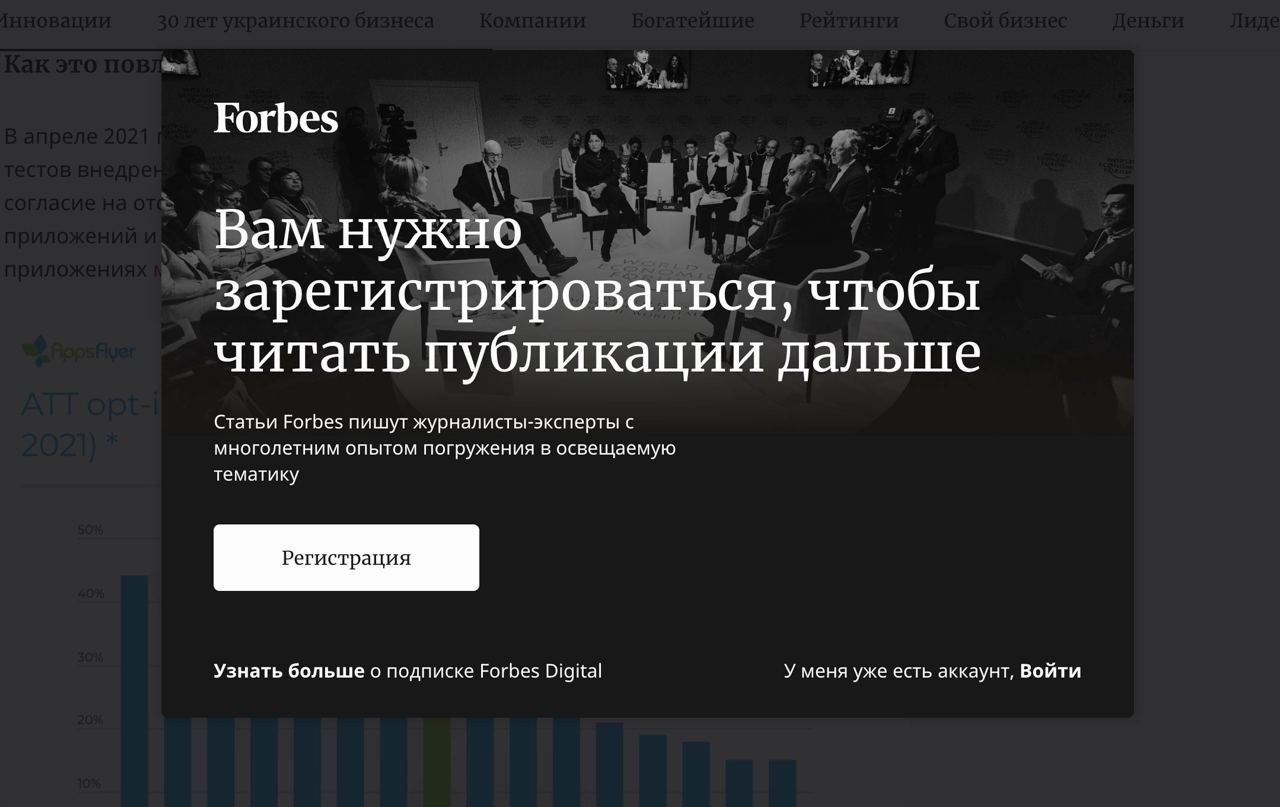Viewport: 1280px width, 807px height.
Task: Click the modal heading Вам нужно зарегистрироваться
Action: click(x=597, y=292)
